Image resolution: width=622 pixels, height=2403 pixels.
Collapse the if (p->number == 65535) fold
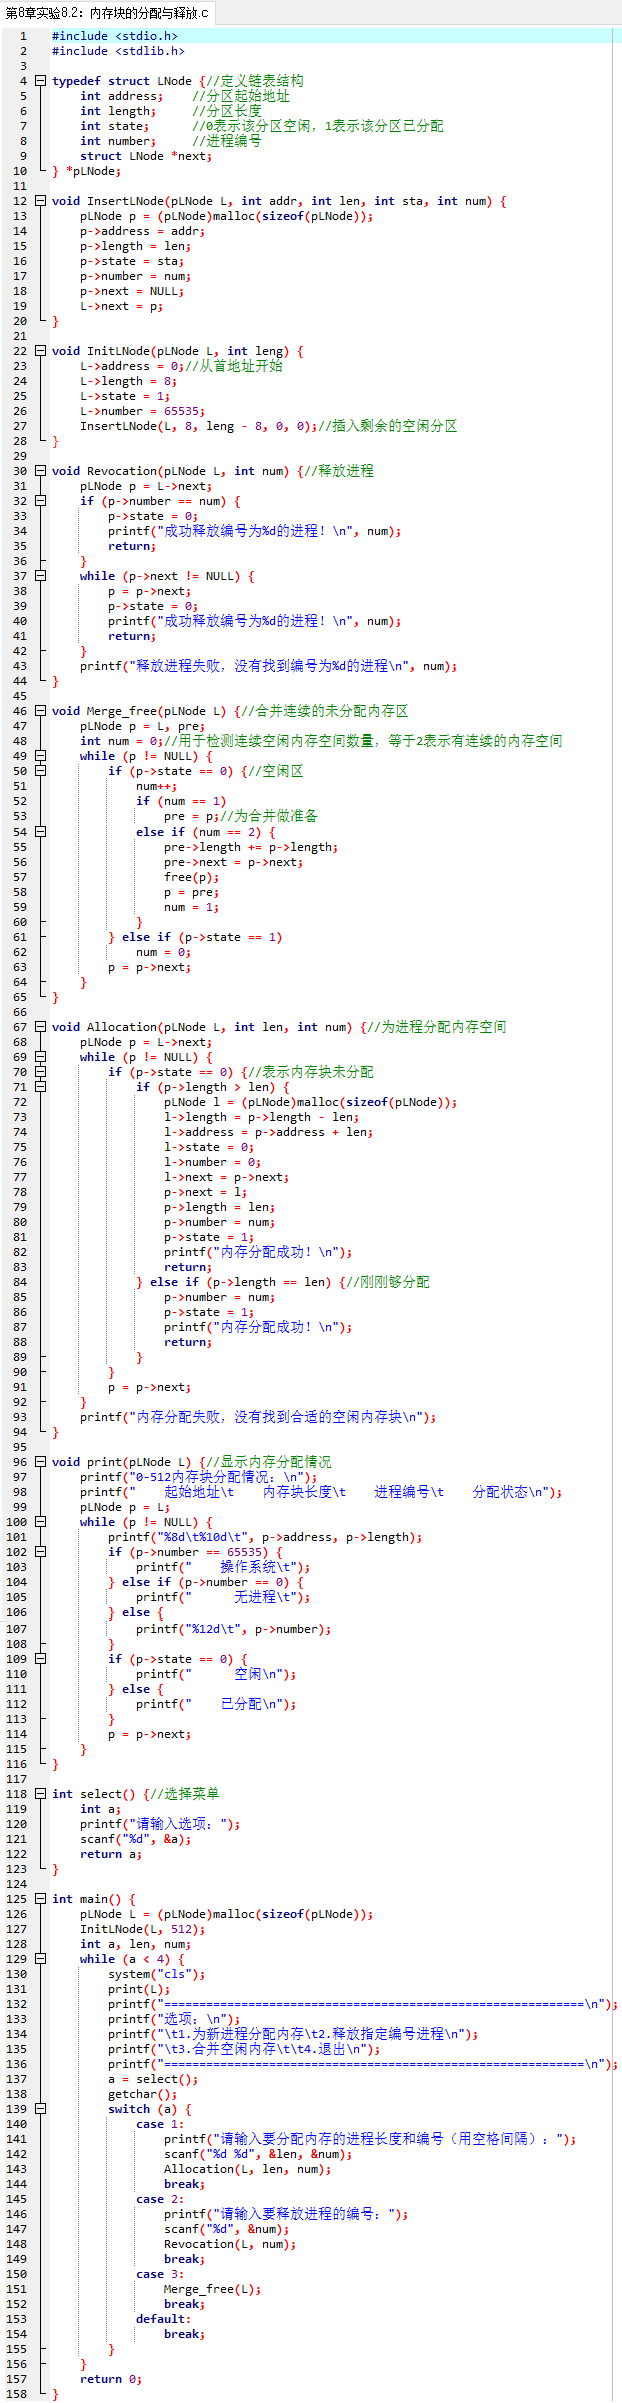40,1552
